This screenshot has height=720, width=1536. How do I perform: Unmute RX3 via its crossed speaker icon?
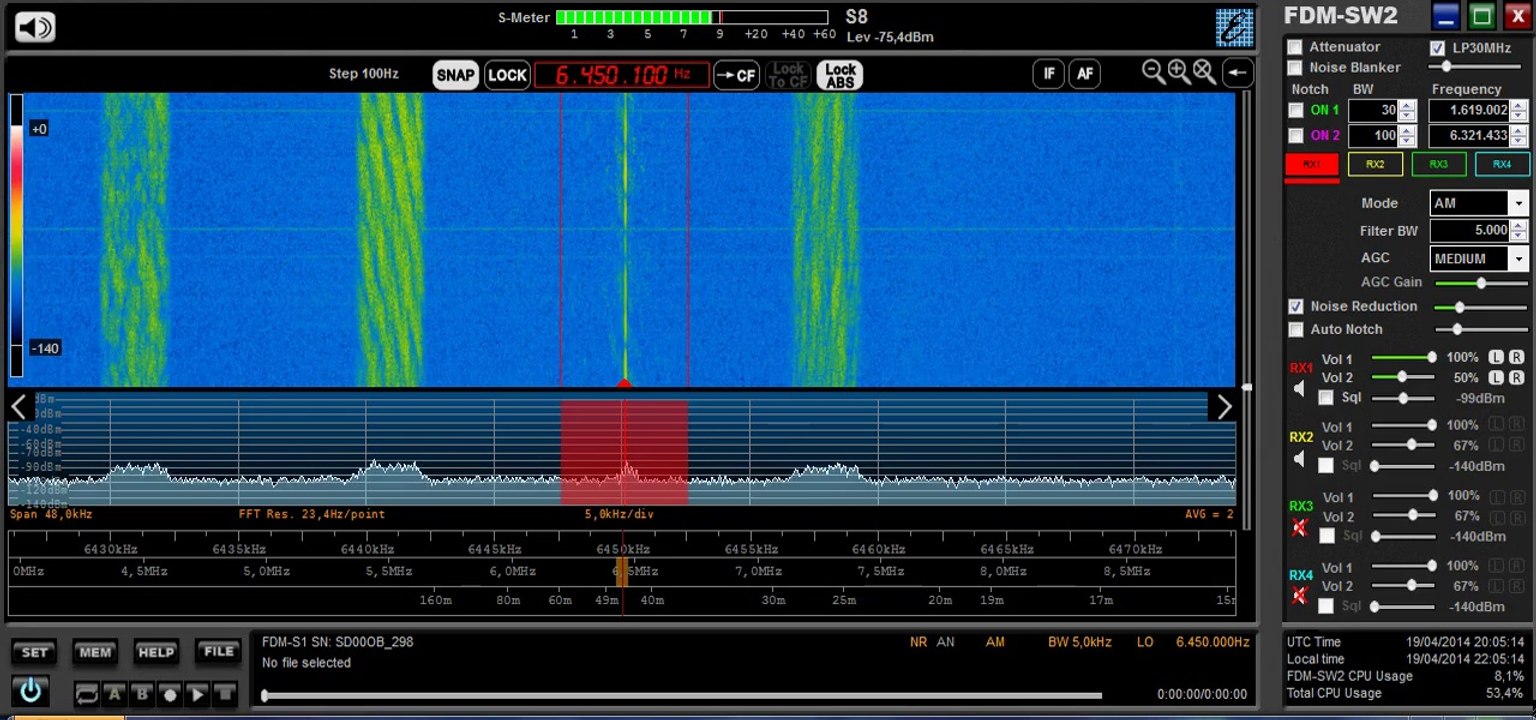1299,527
